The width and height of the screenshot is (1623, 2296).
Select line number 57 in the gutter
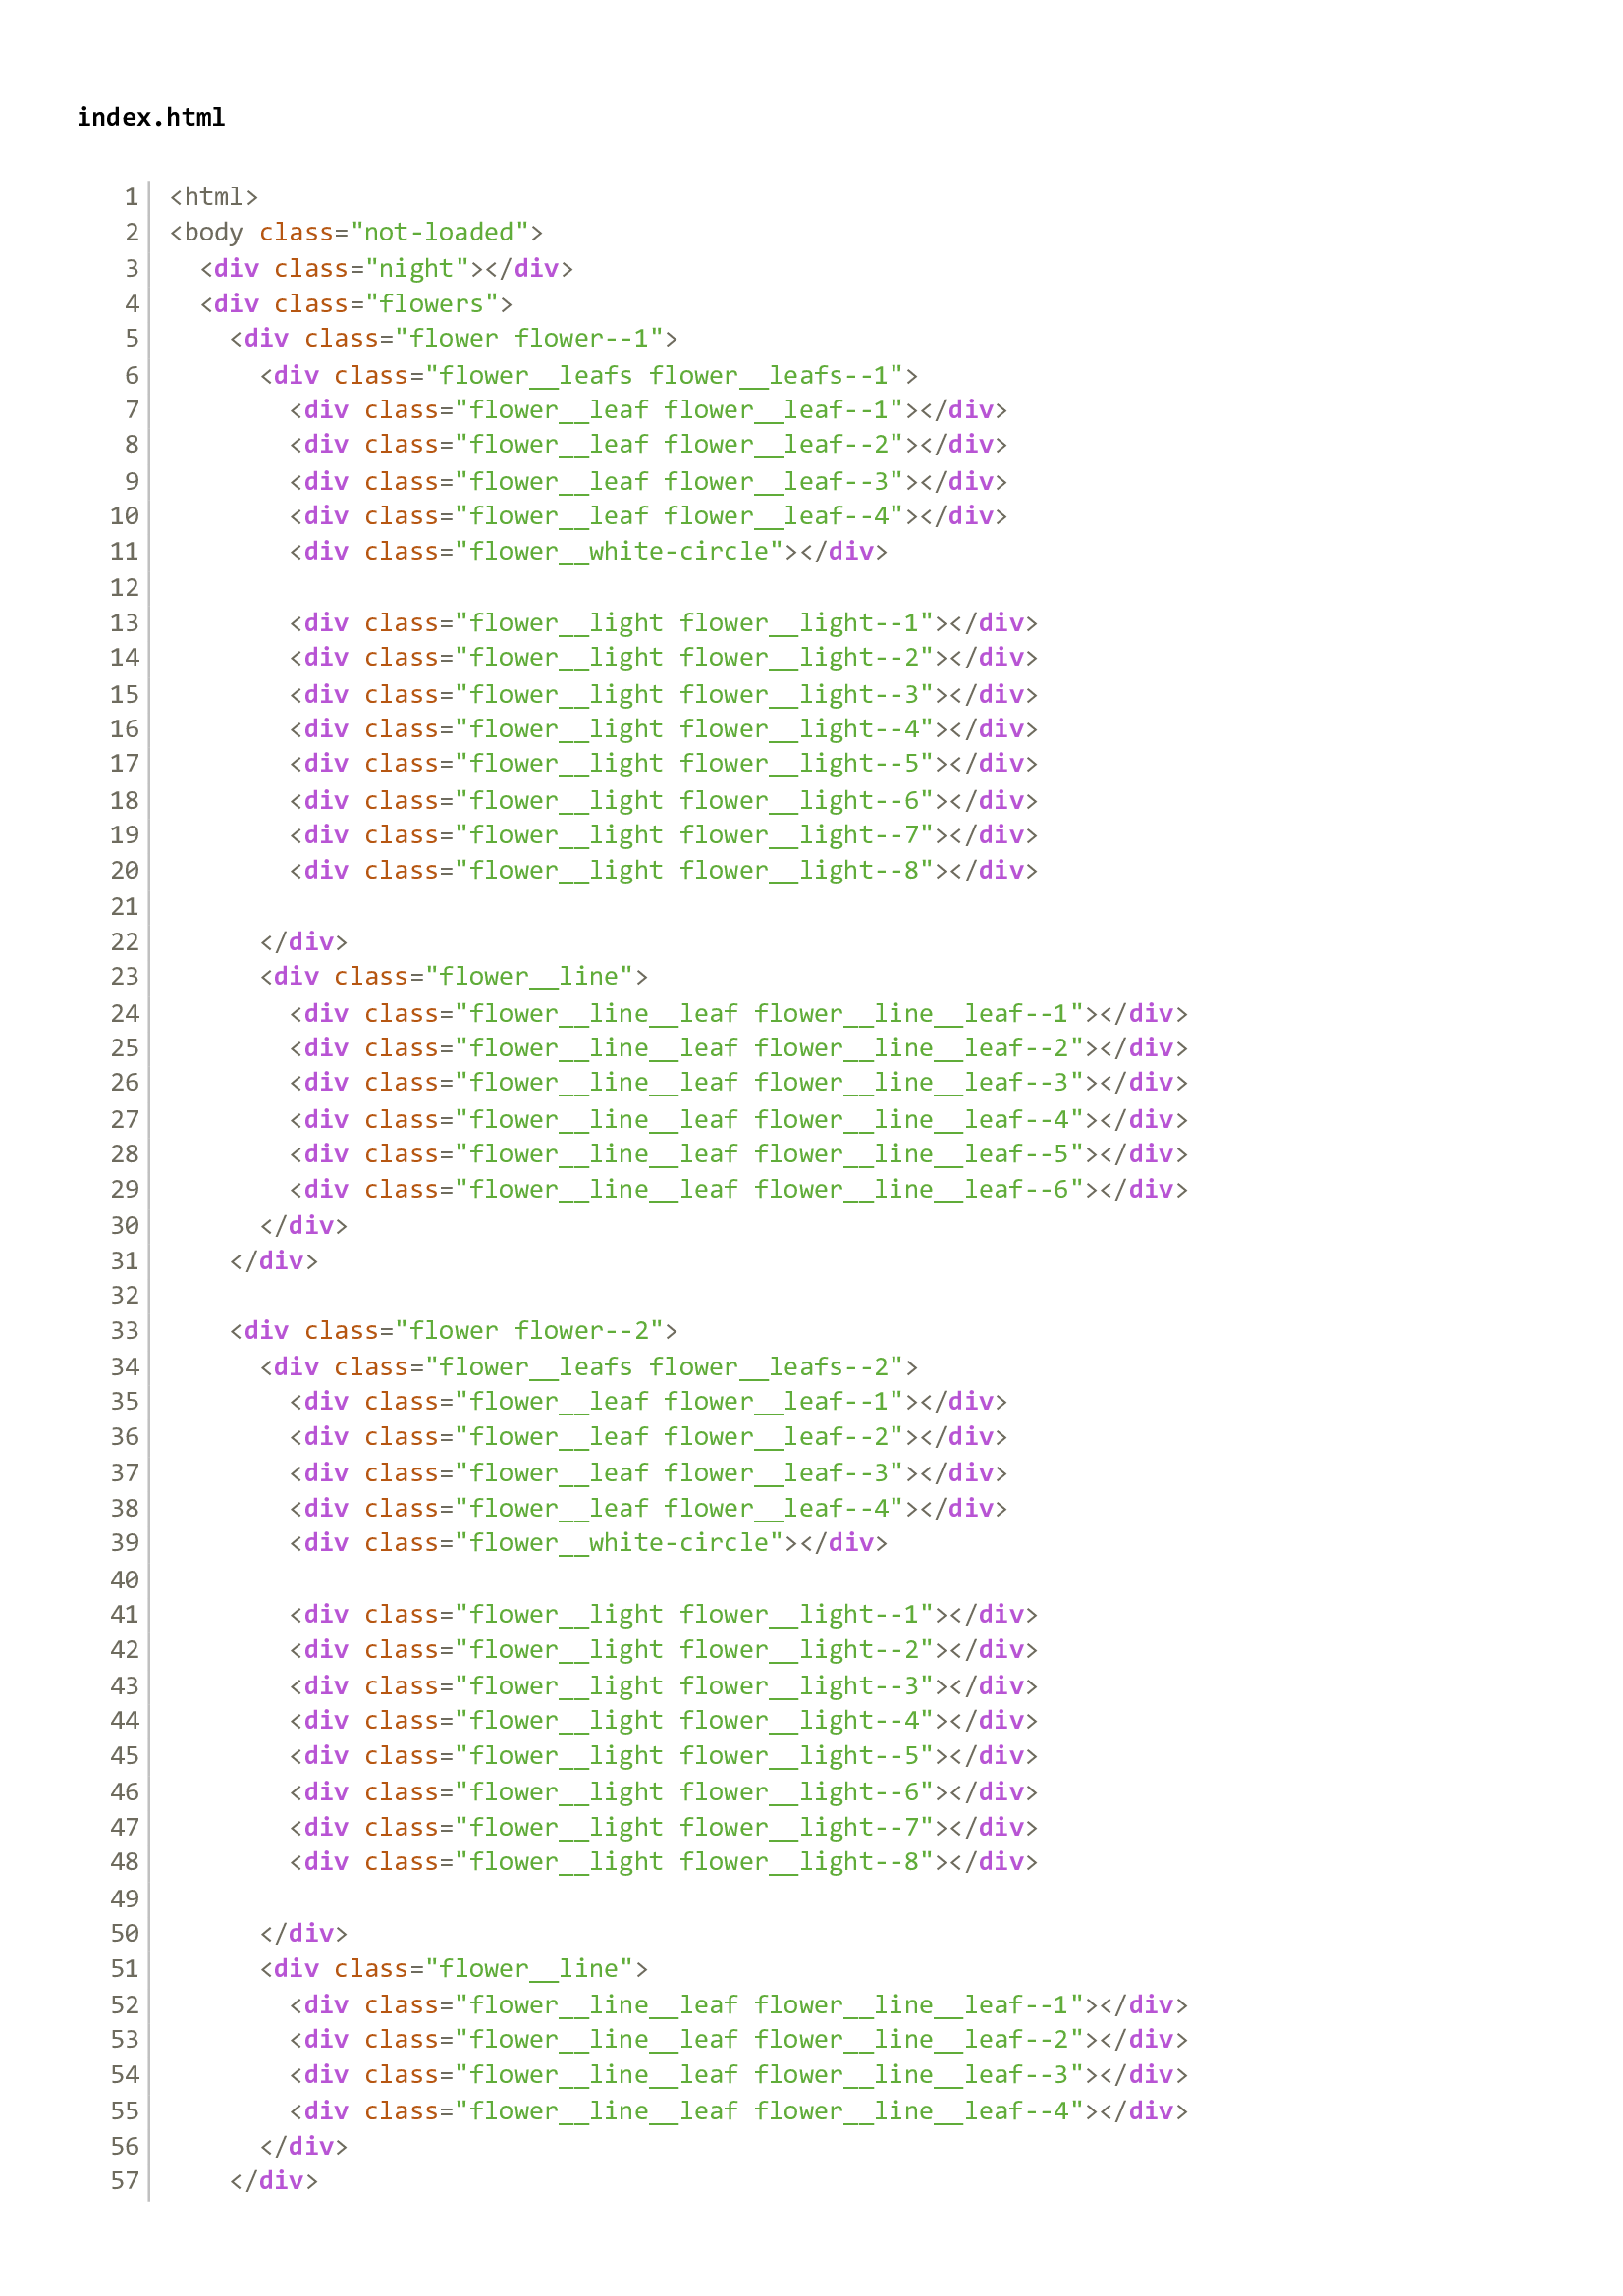tap(126, 2181)
